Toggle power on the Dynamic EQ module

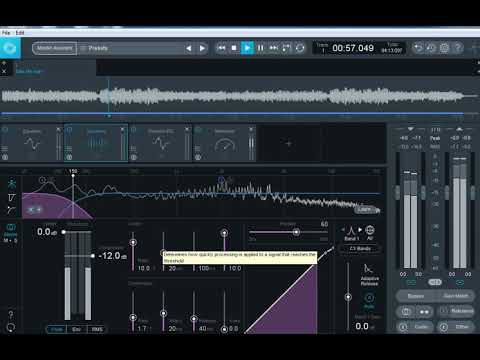[x=133, y=130]
